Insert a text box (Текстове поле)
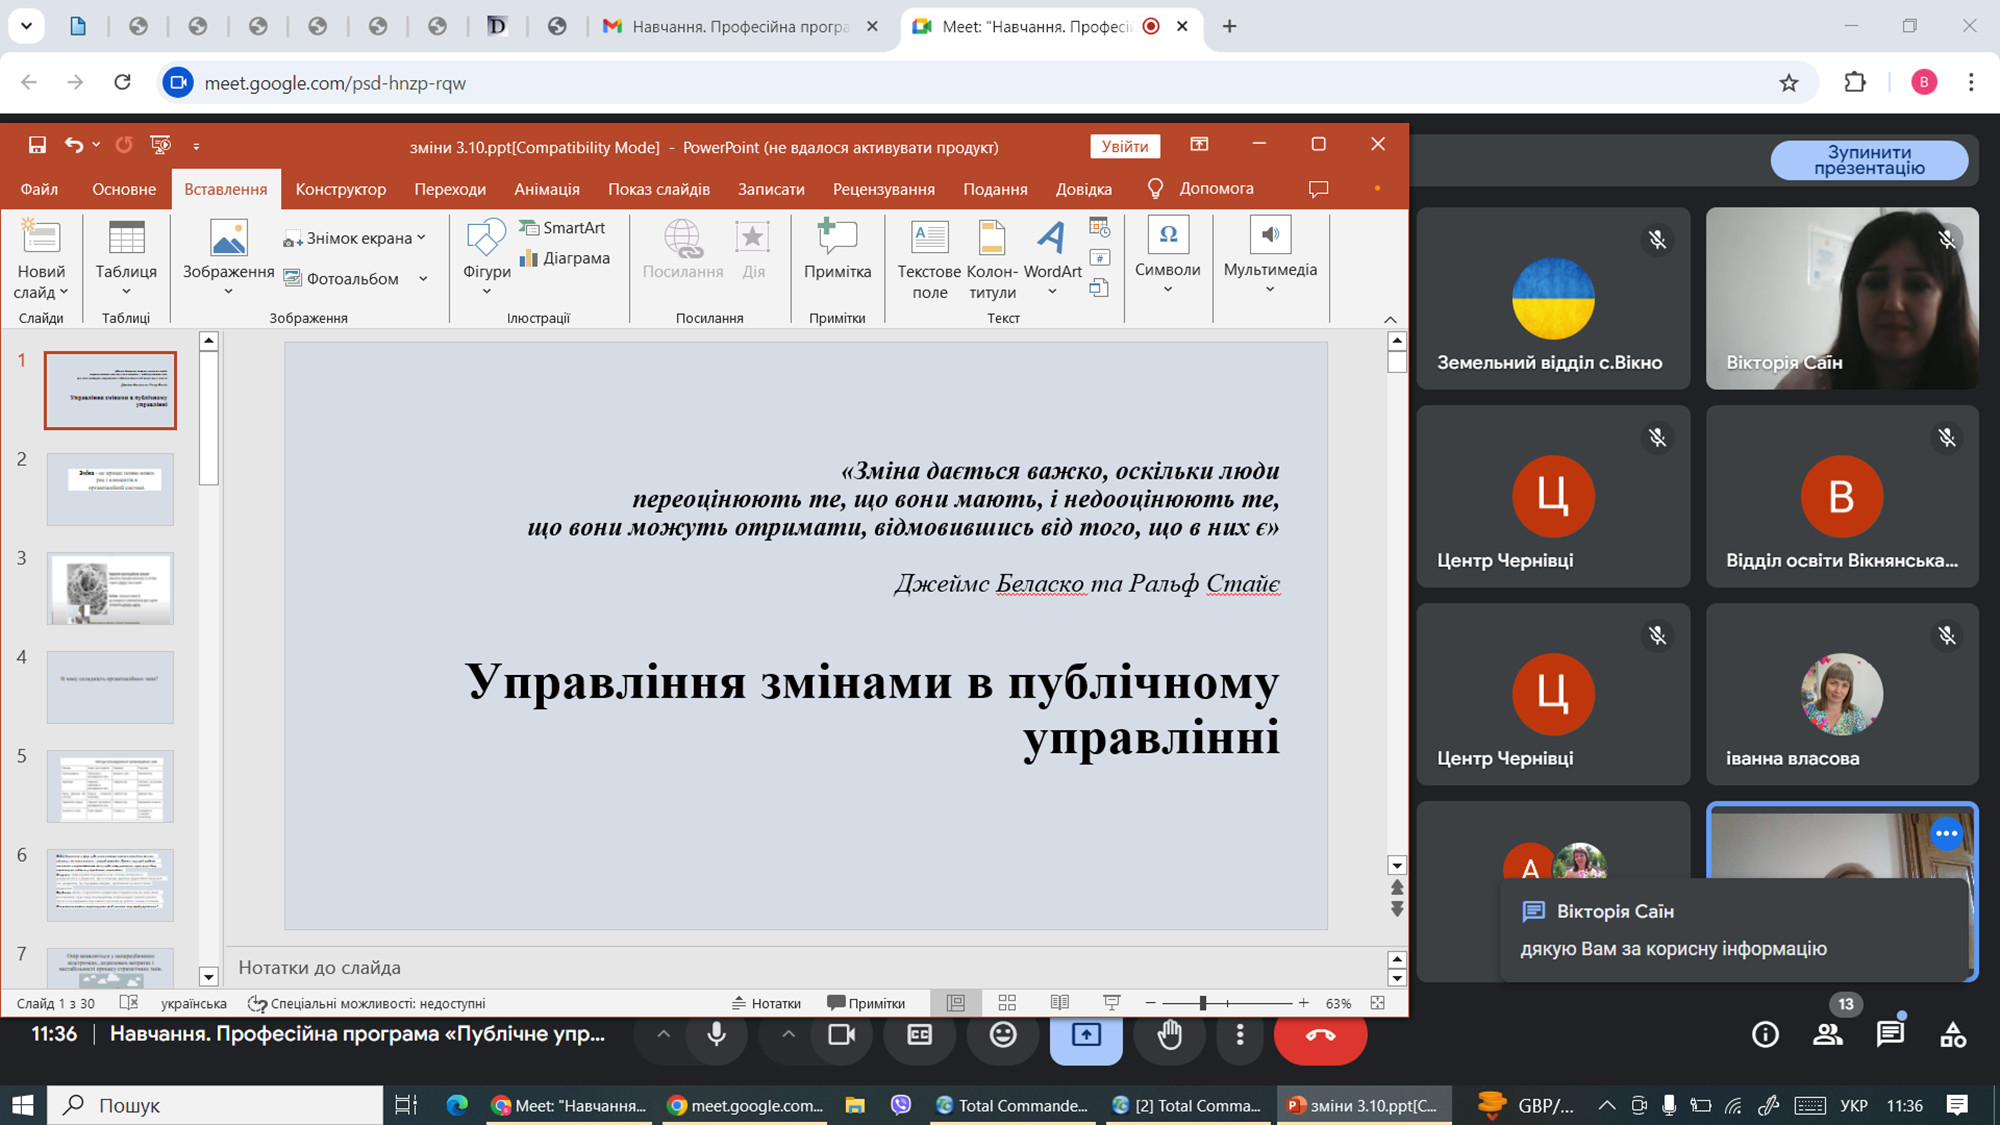Screen dimensions: 2000x1125 click(x=929, y=258)
